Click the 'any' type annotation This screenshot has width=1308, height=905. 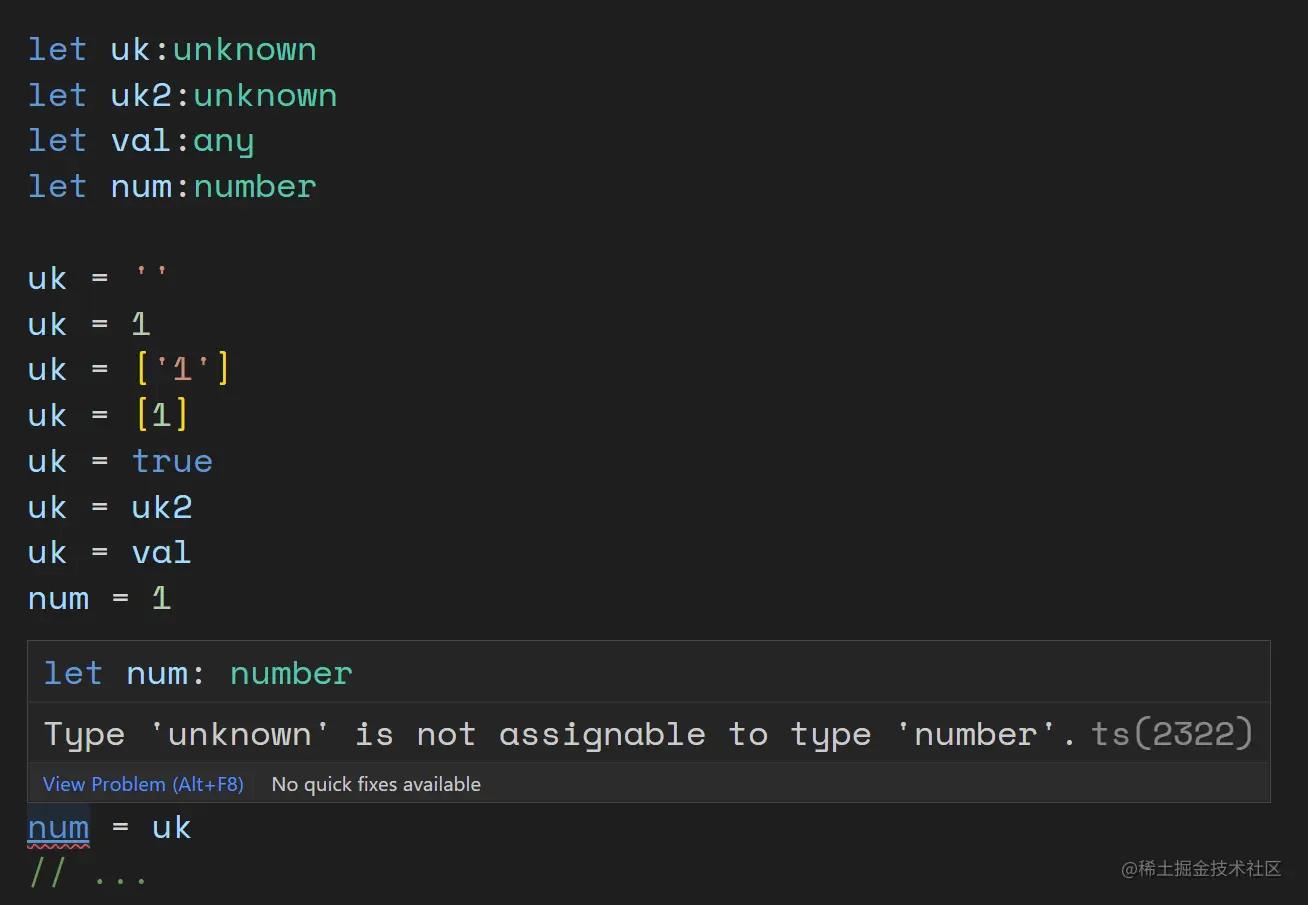pyautogui.click(x=223, y=141)
